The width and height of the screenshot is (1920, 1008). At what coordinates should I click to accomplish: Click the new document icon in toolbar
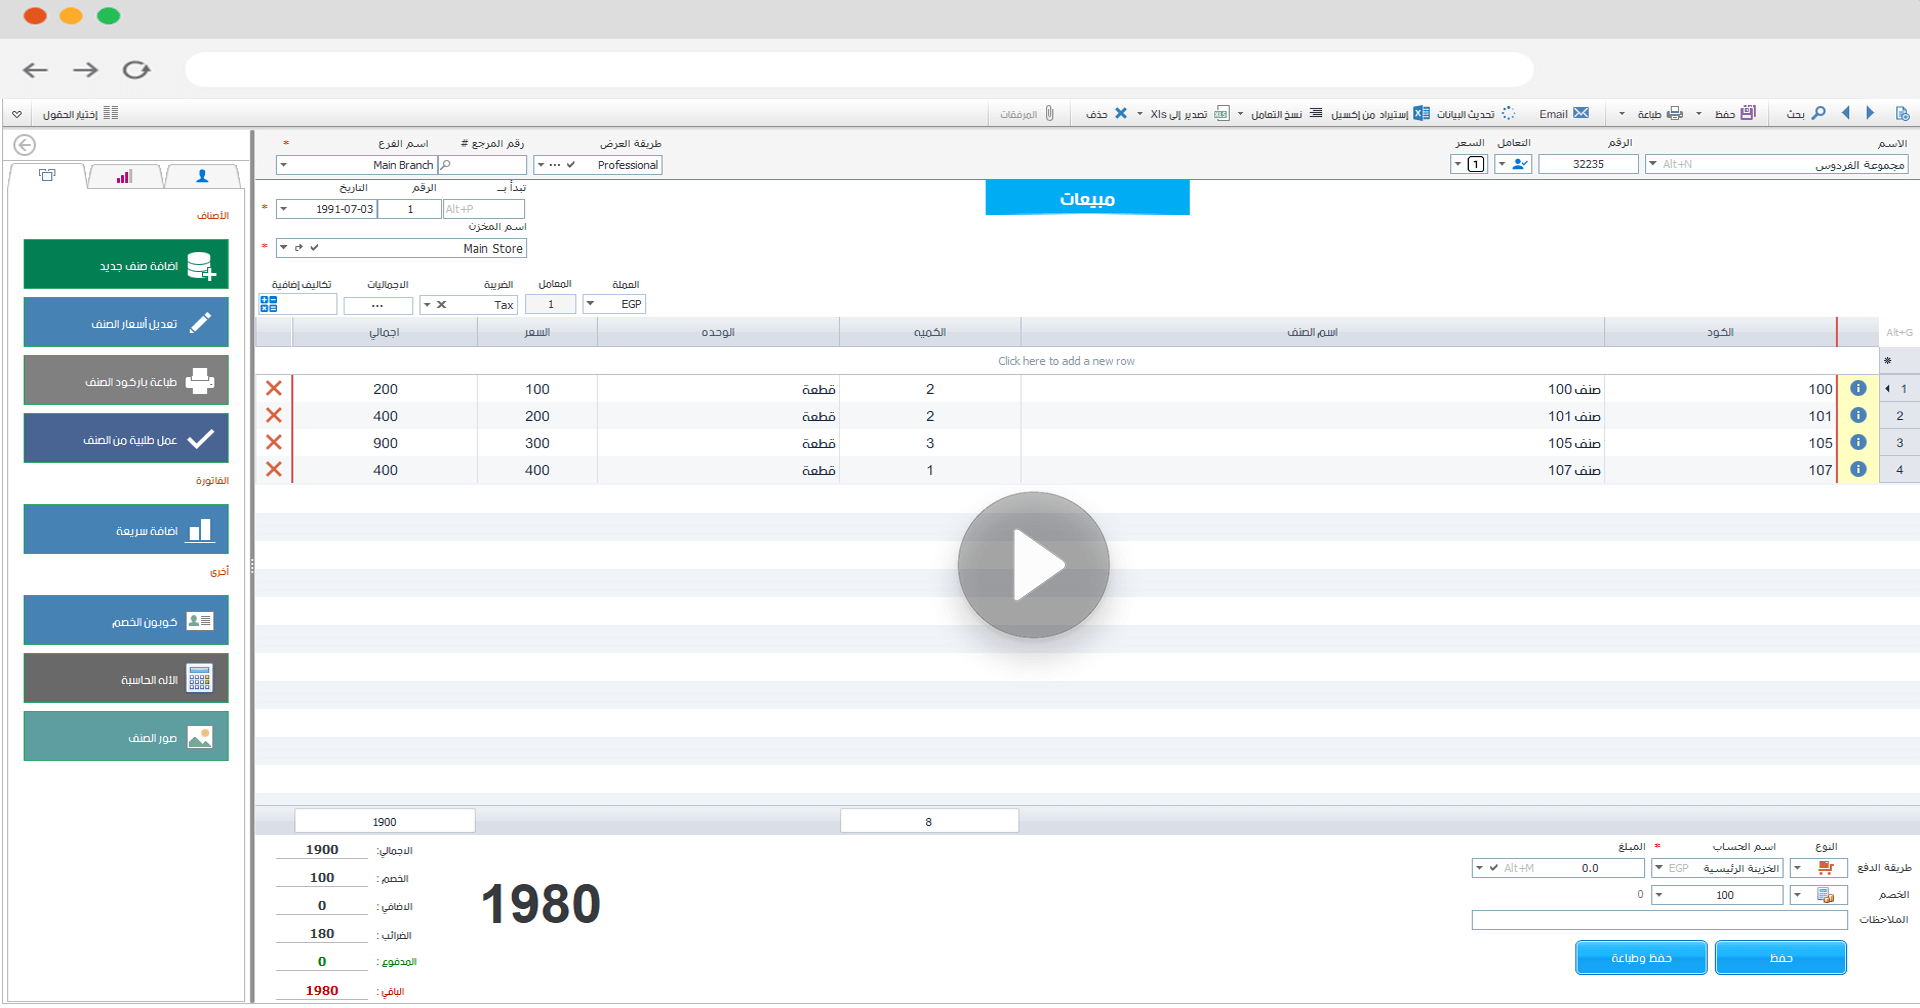click(x=1902, y=113)
